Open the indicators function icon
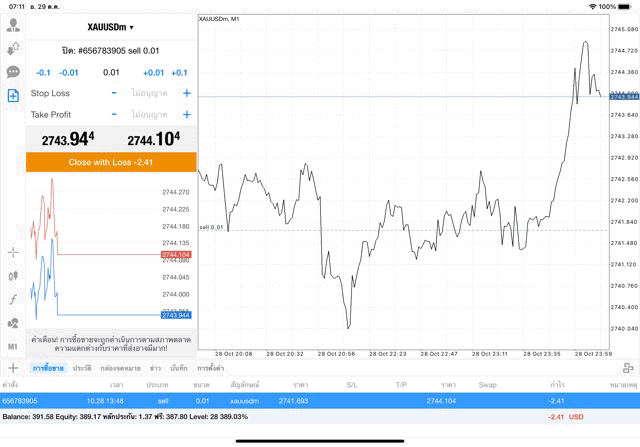 [x=13, y=299]
